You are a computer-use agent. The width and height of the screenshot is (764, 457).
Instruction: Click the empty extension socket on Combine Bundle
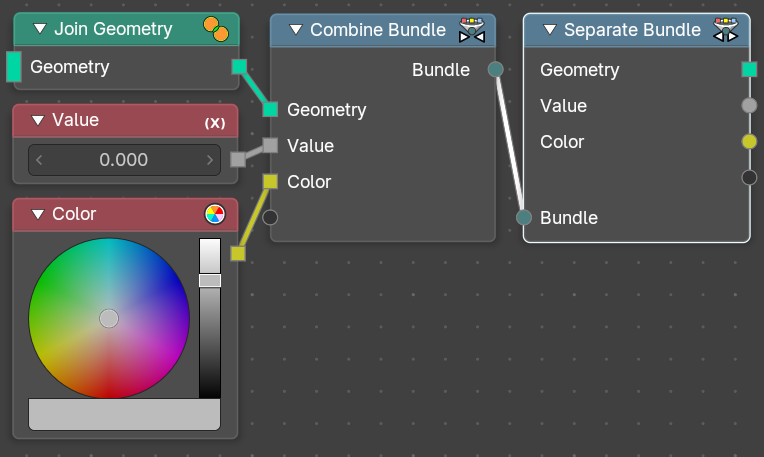click(x=270, y=217)
